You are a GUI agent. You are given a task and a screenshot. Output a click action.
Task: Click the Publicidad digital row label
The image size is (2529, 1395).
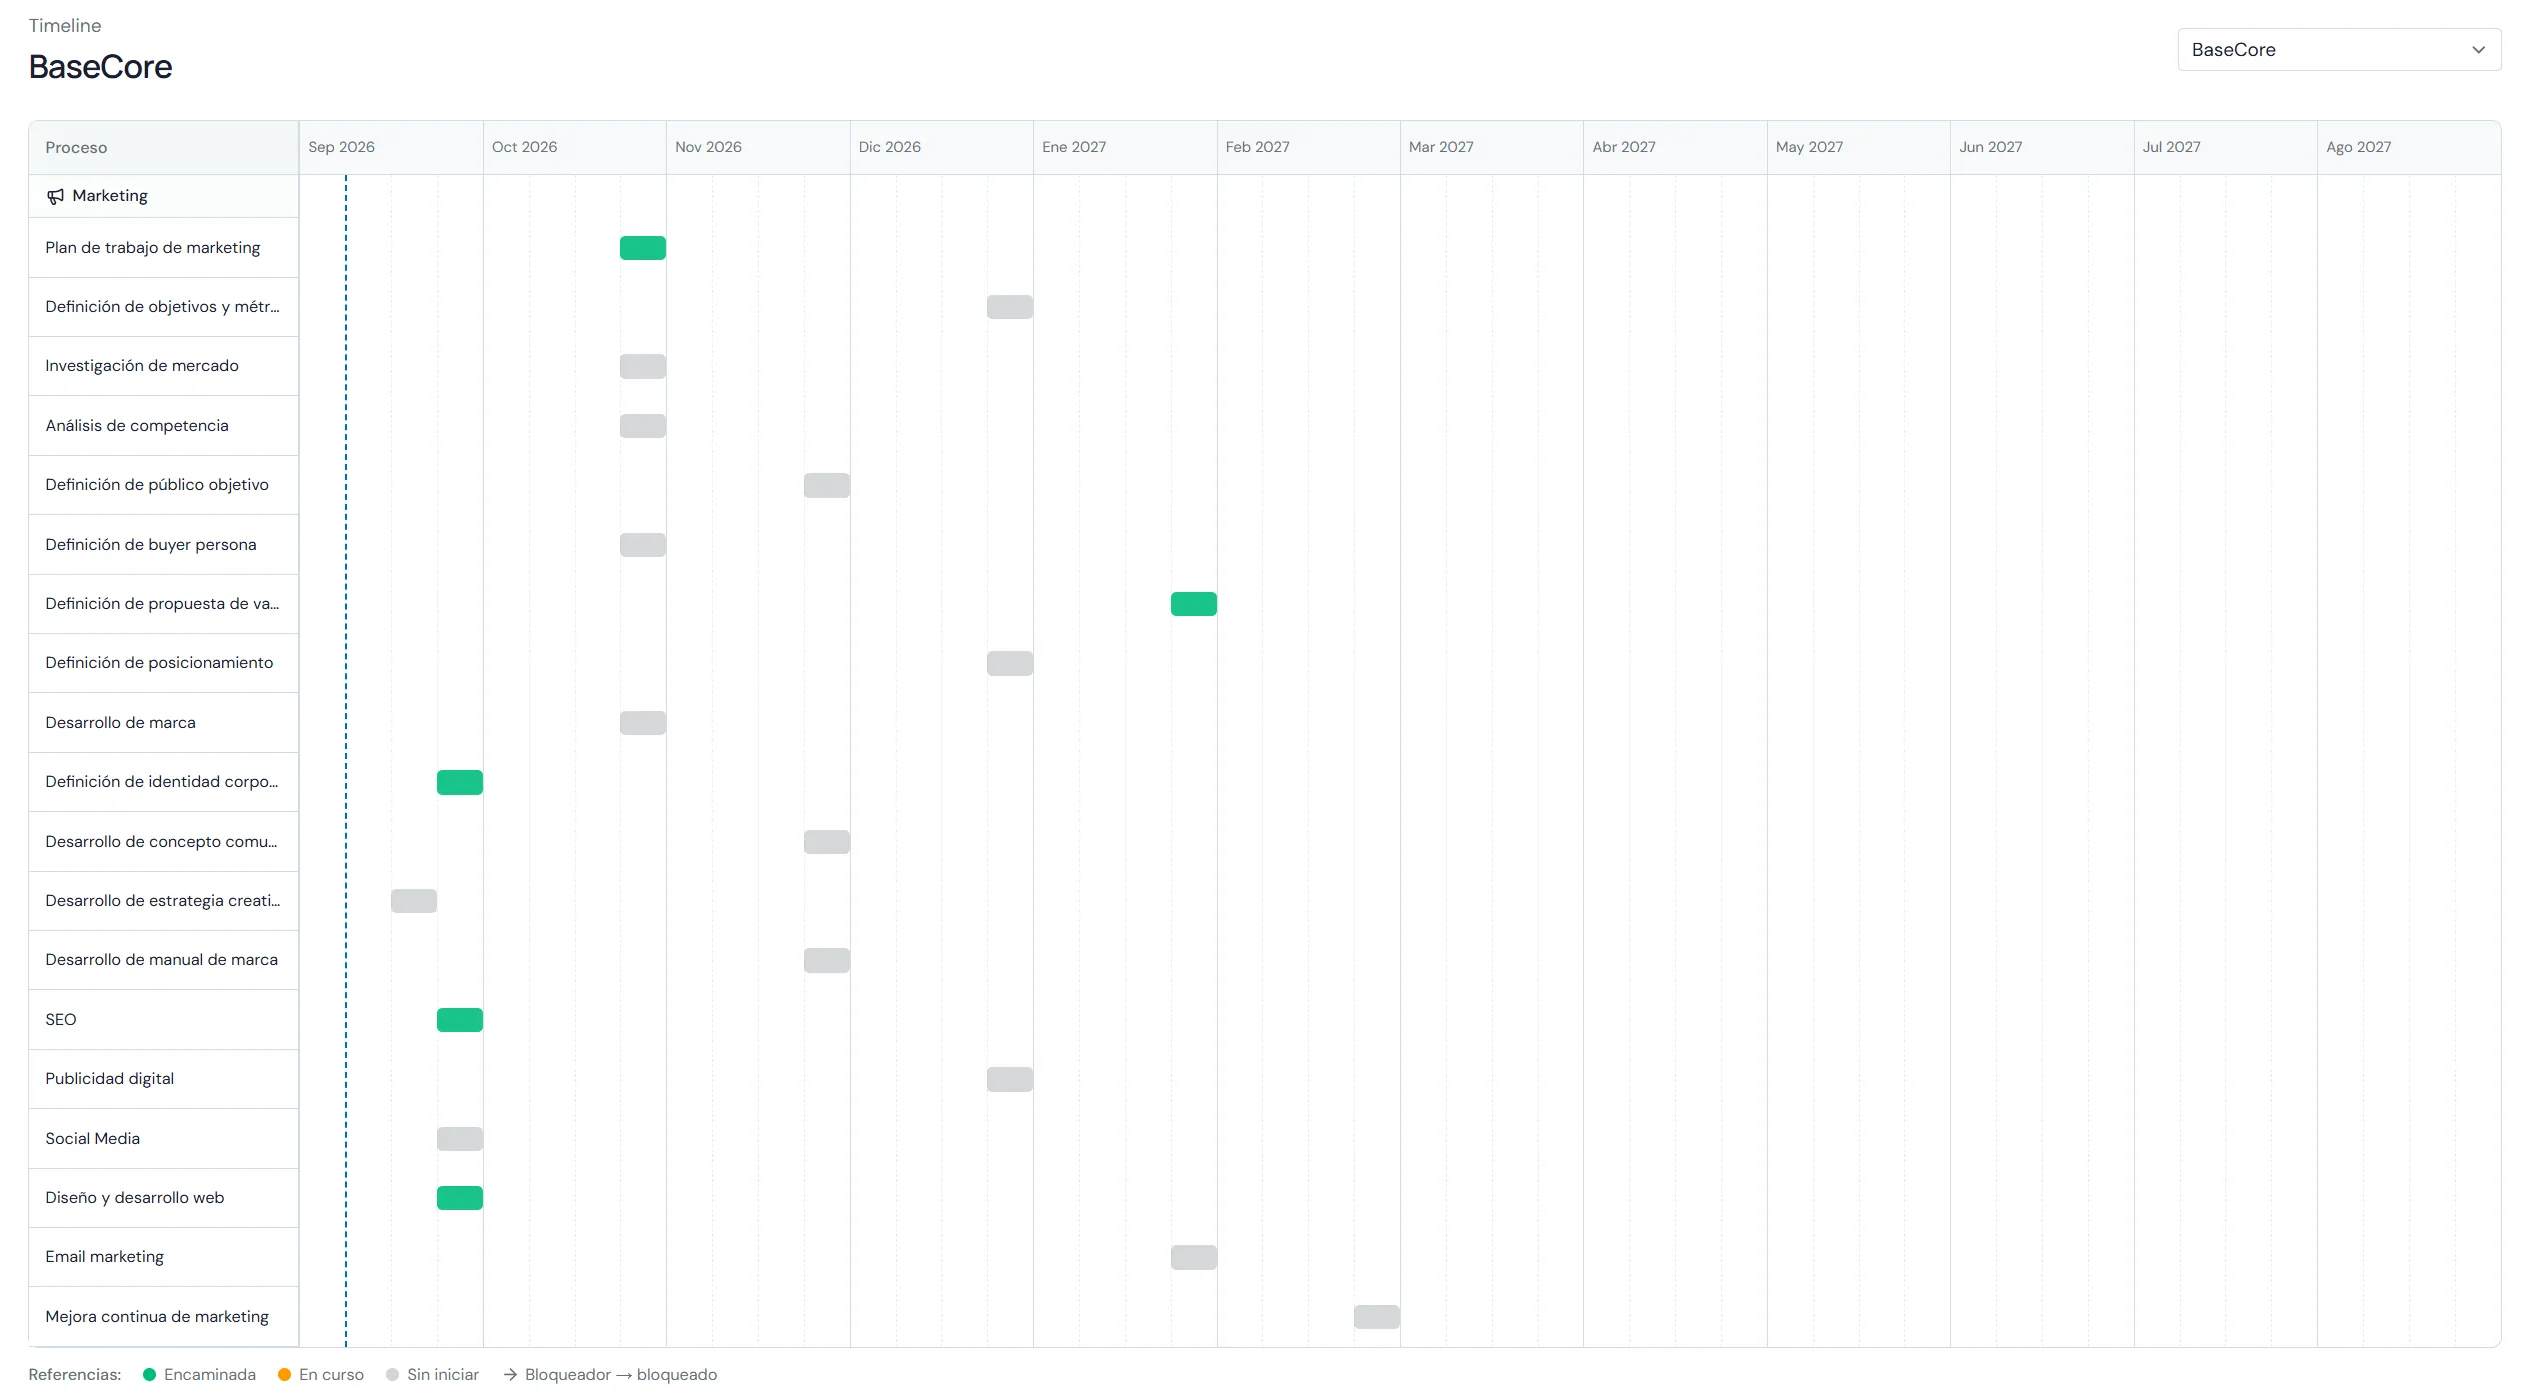[x=109, y=1079]
